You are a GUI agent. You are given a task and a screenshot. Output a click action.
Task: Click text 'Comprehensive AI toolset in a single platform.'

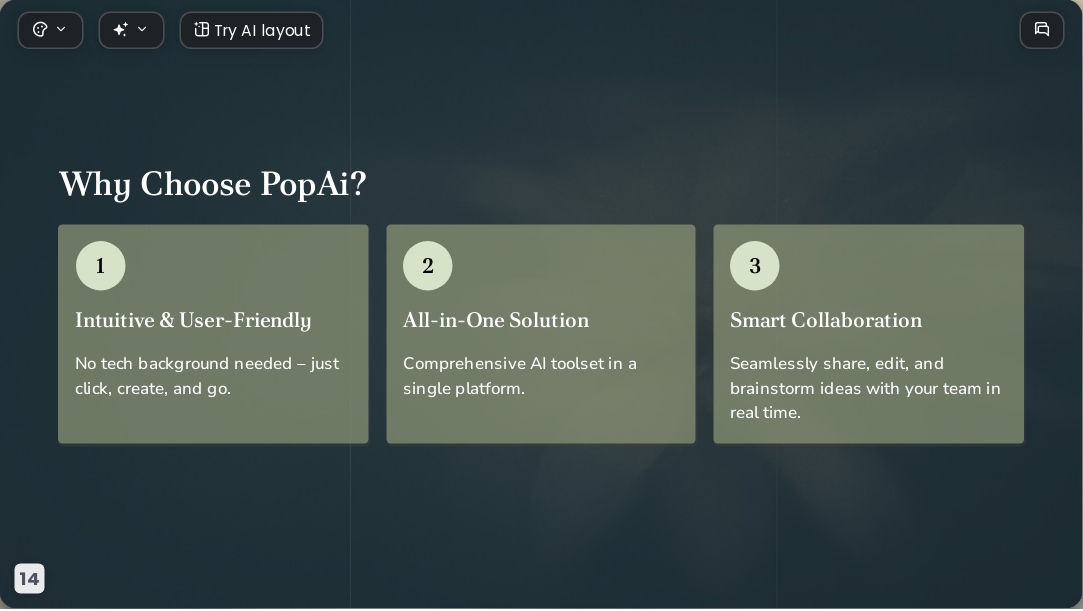coord(519,376)
